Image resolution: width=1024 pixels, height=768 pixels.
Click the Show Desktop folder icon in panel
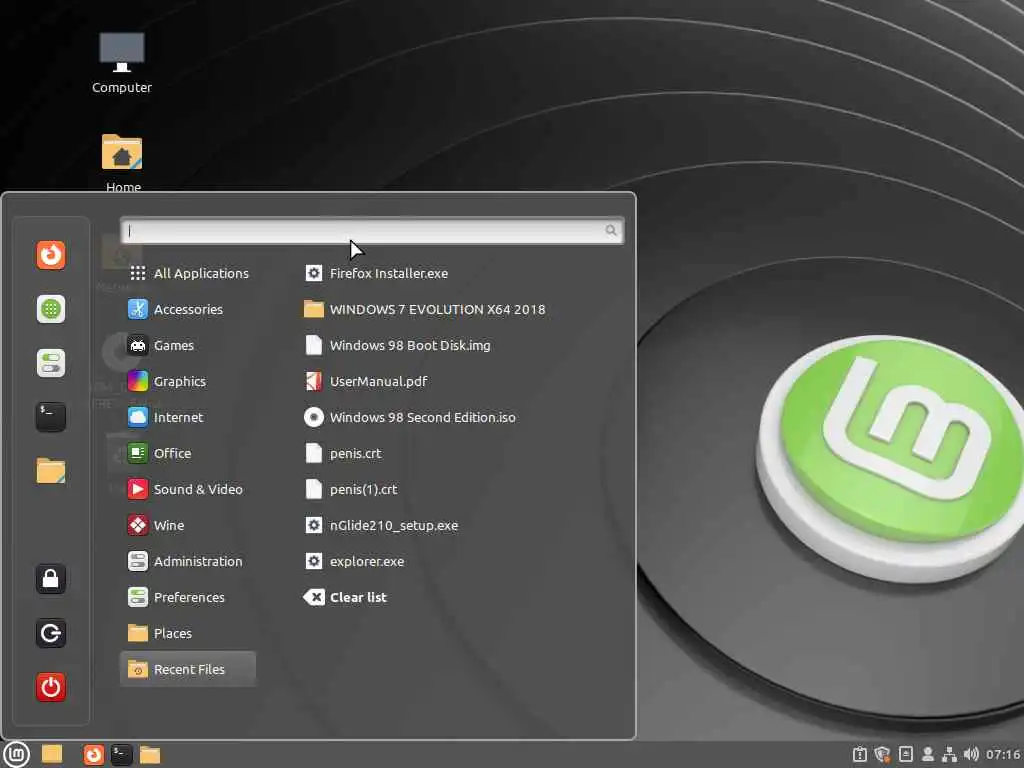pos(52,754)
